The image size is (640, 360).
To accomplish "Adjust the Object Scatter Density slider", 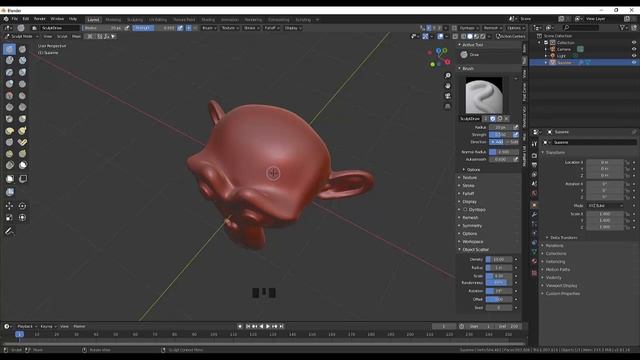I will point(499,260).
